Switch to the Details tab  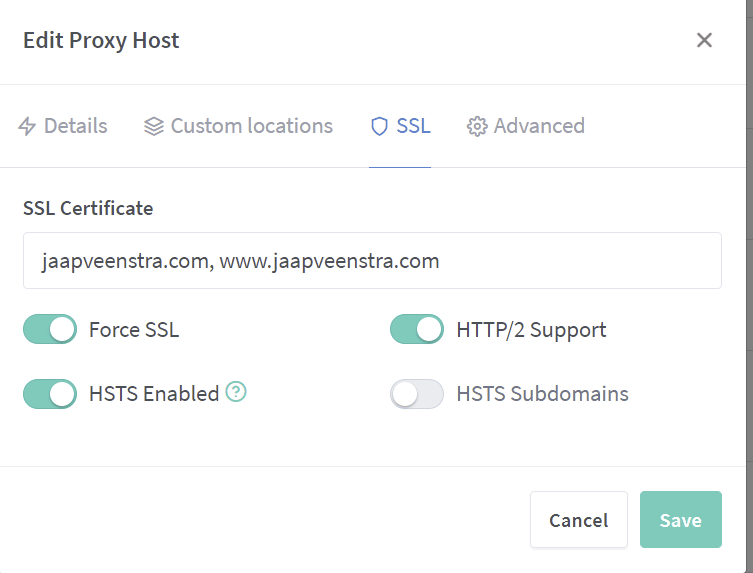point(75,127)
